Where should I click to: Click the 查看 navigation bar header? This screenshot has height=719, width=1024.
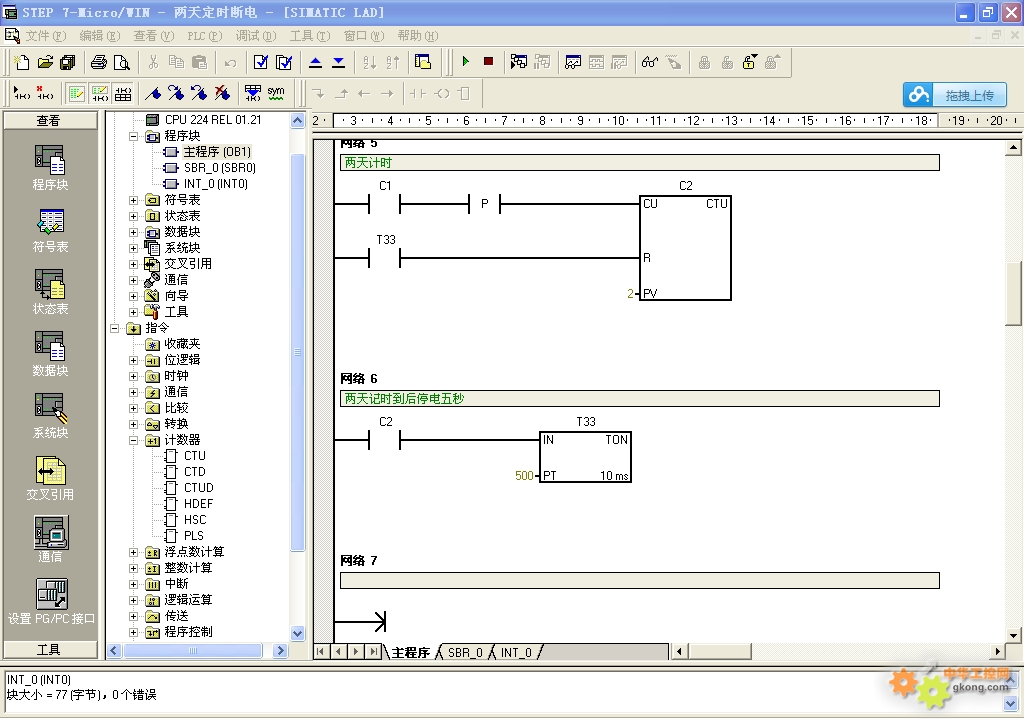(x=50, y=121)
